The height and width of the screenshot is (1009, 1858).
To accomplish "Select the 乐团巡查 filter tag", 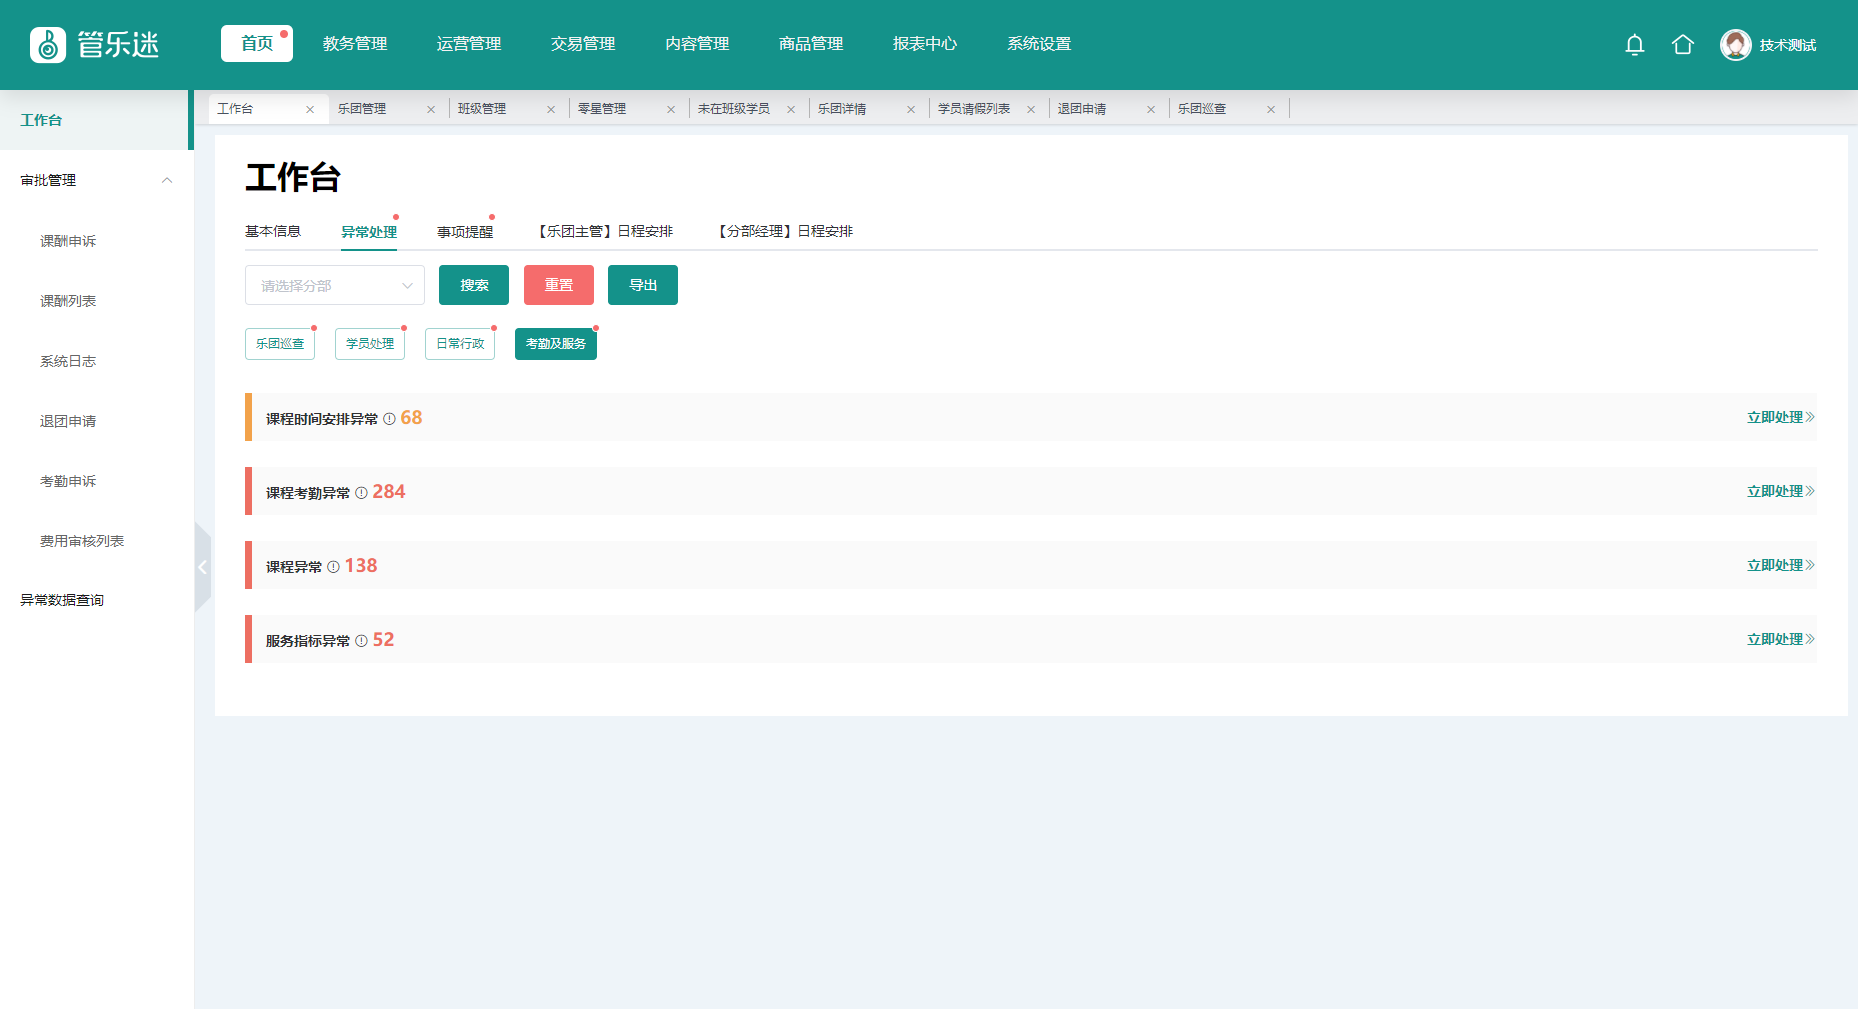I will tap(280, 344).
